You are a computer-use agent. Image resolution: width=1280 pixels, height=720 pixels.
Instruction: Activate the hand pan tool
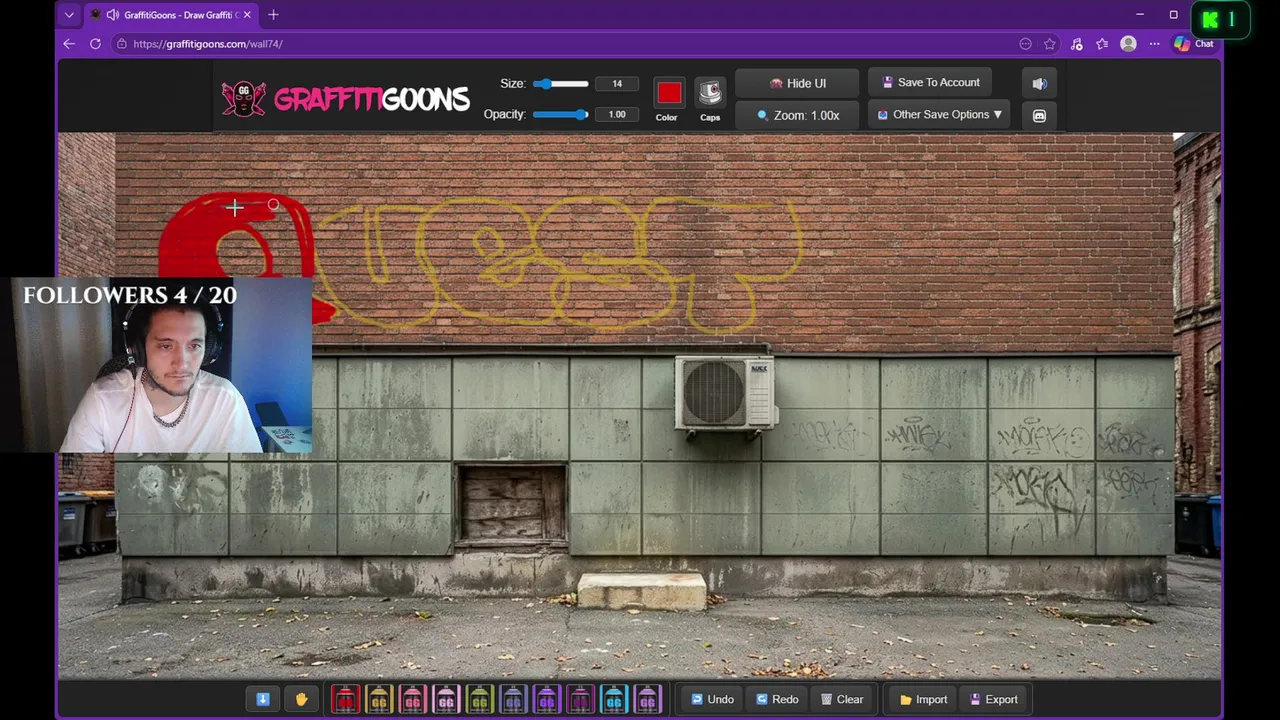(x=301, y=699)
